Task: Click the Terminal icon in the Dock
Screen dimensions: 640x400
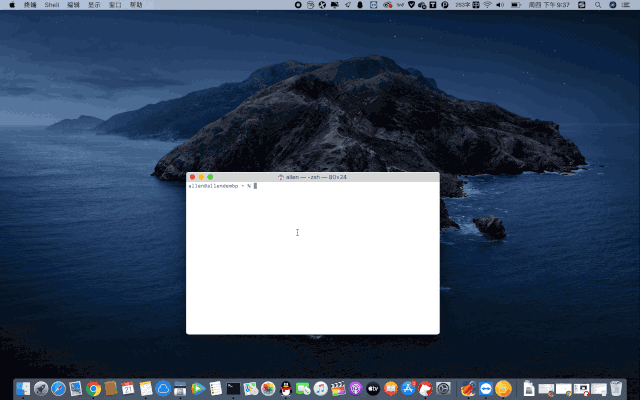Action: pos(233,388)
